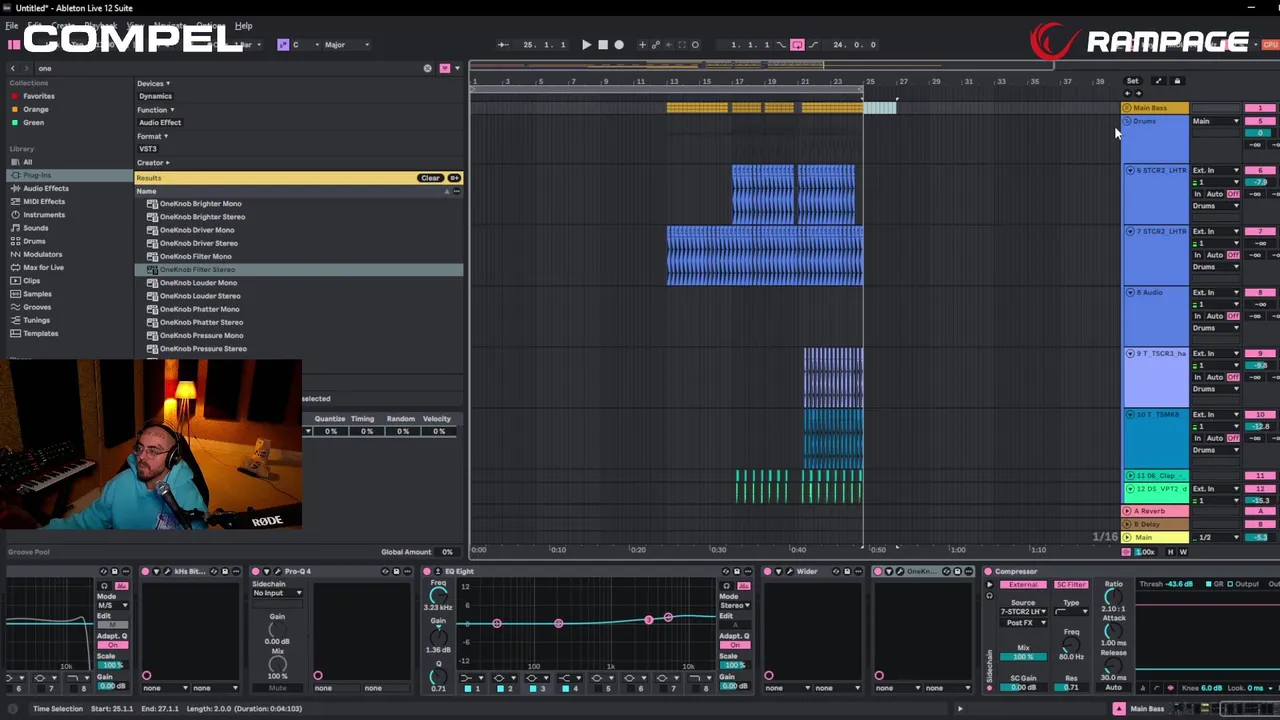Open the Help menu

pos(243,25)
